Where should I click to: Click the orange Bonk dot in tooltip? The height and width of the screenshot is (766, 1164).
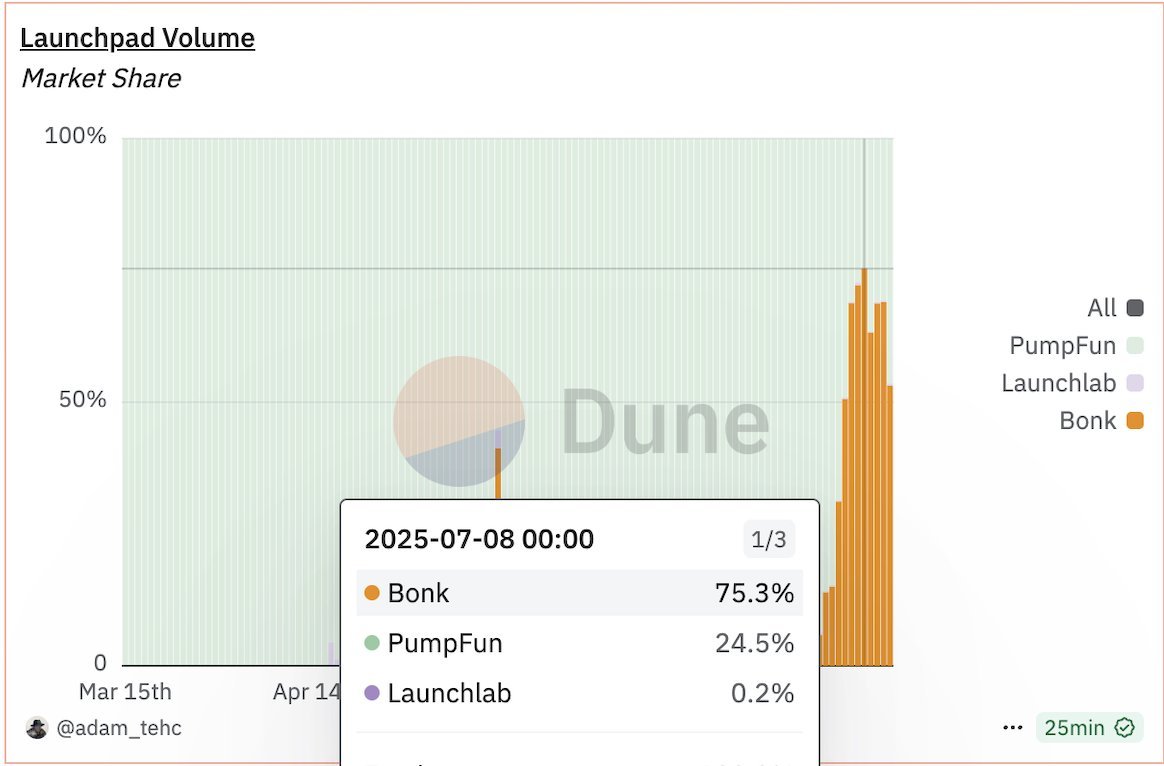click(x=372, y=592)
